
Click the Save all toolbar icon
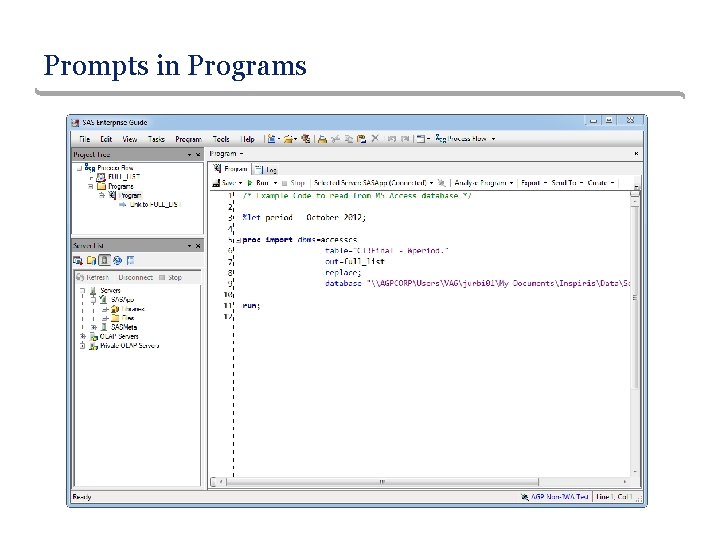pyautogui.click(x=306, y=139)
